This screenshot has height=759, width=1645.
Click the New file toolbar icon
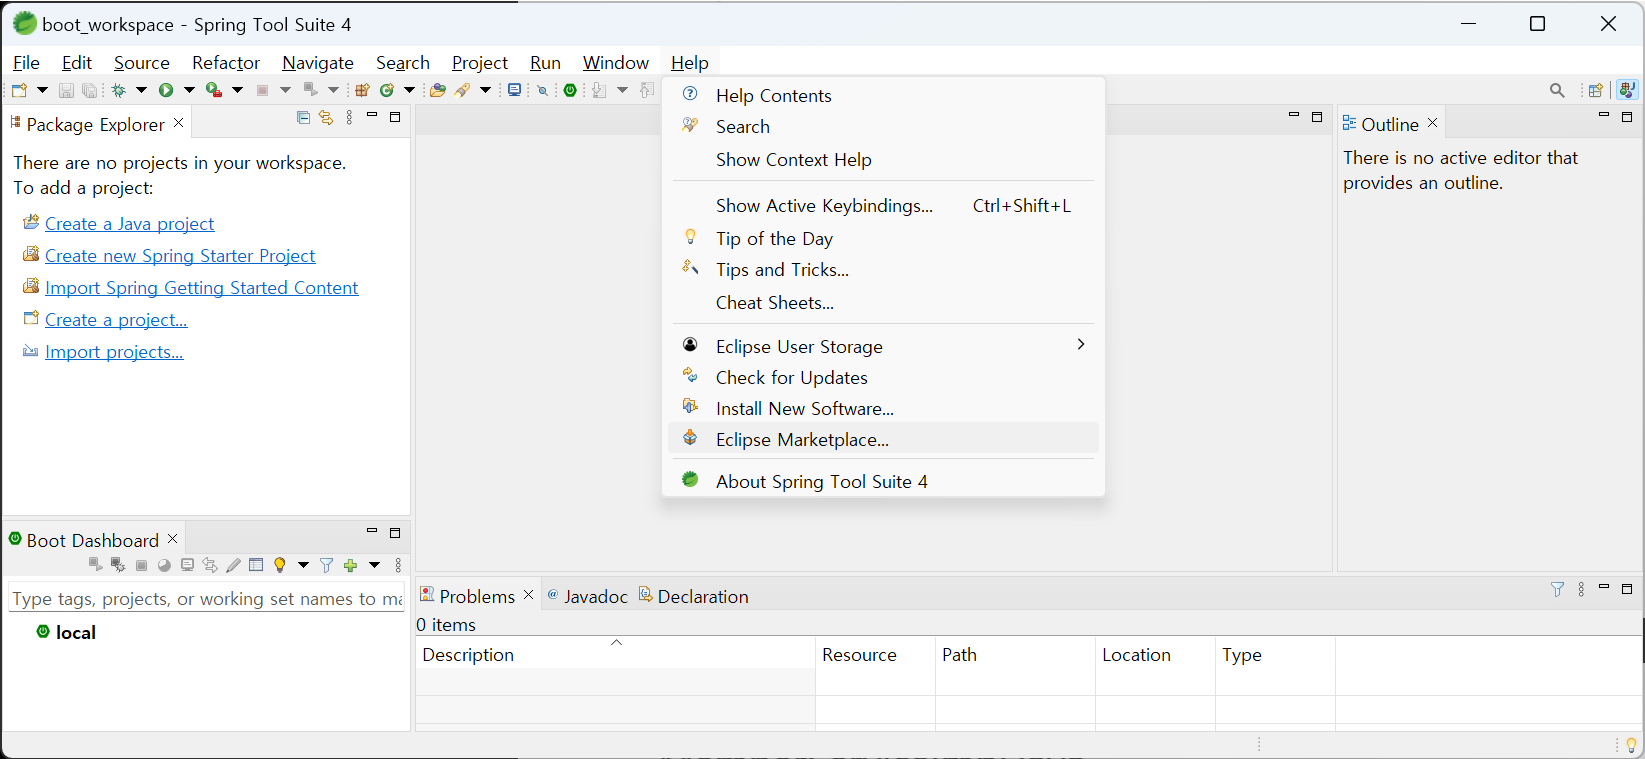click(19, 90)
